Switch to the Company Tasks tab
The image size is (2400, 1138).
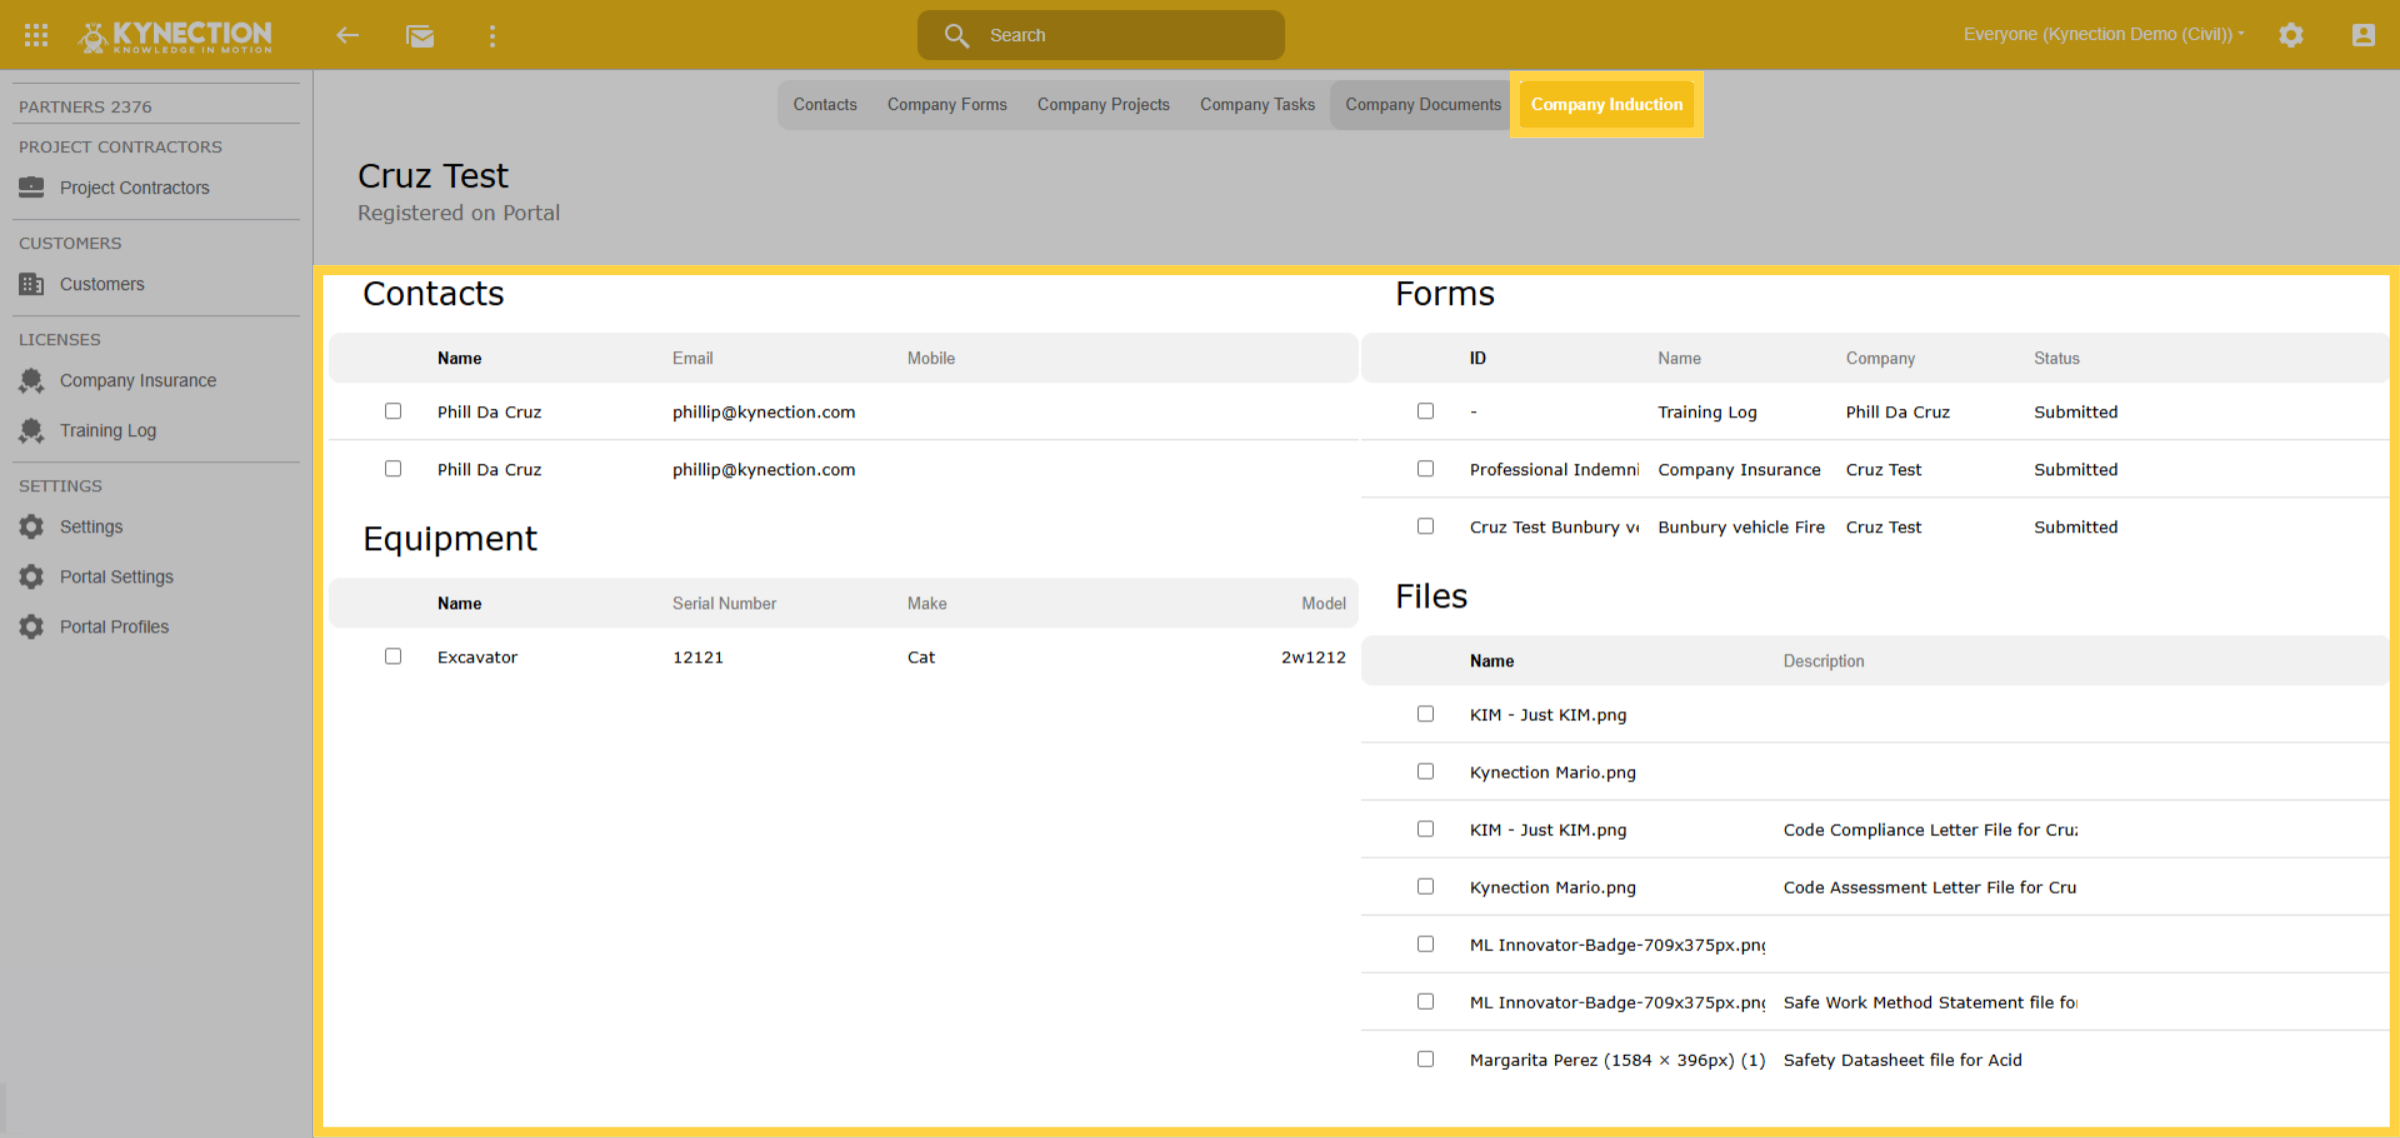(x=1257, y=104)
